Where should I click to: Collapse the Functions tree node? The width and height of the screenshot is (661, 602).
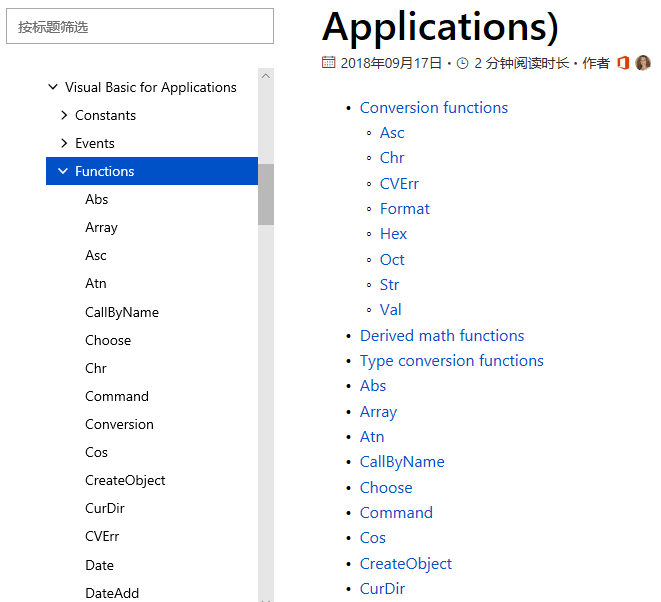63,171
